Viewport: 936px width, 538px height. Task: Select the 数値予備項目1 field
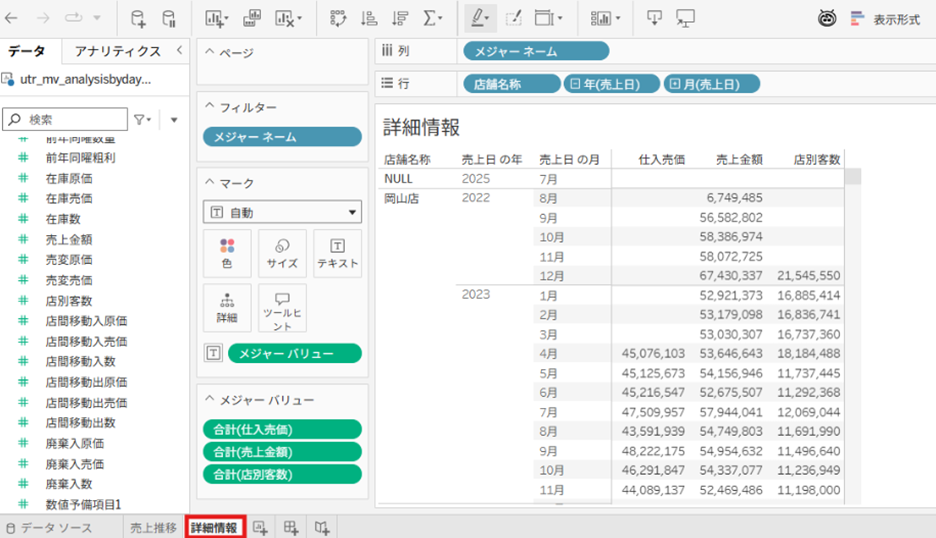click(x=83, y=505)
